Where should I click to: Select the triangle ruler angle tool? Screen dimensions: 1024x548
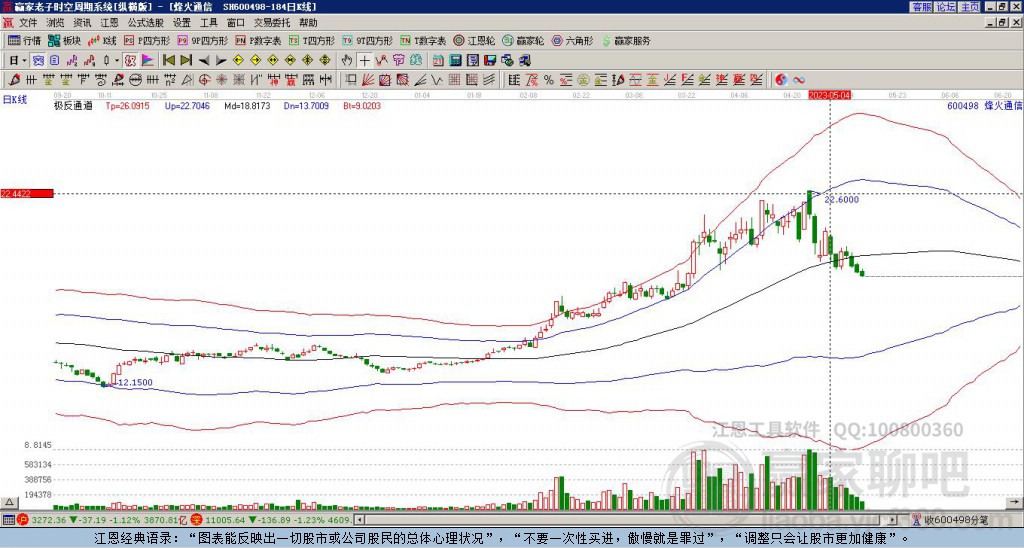[x=187, y=80]
